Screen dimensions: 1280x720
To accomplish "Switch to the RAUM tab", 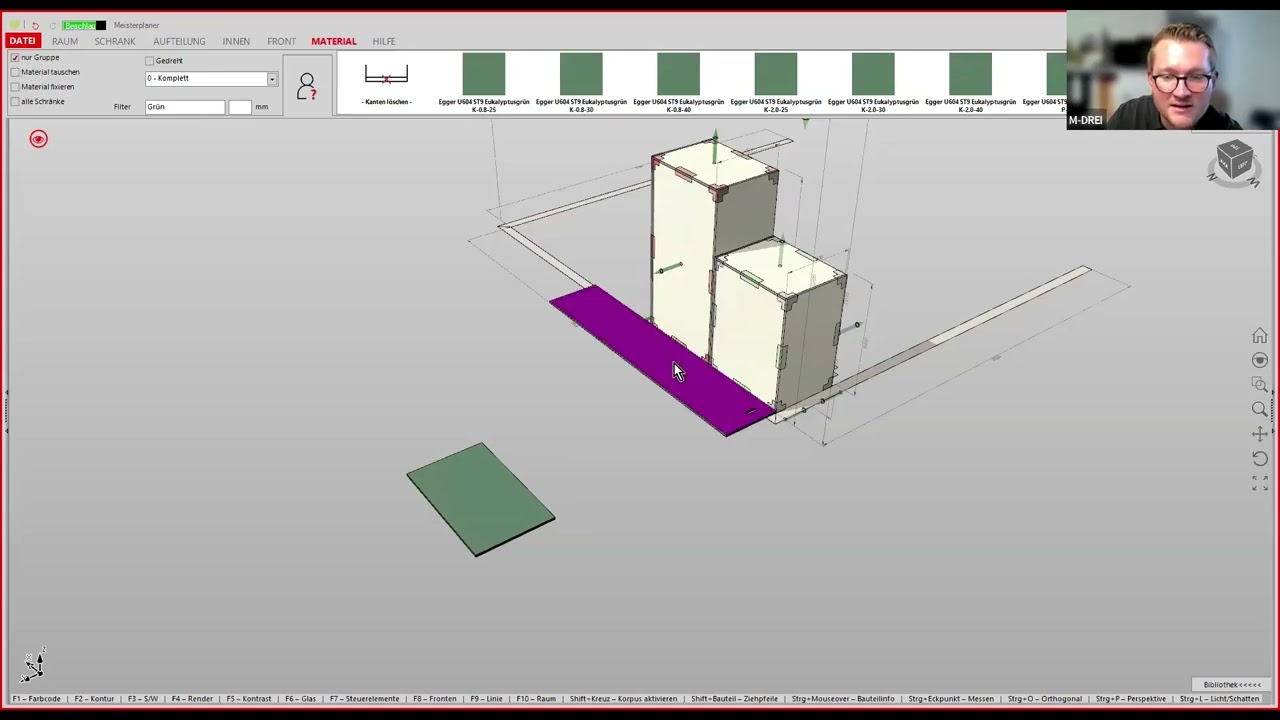I will pos(65,41).
